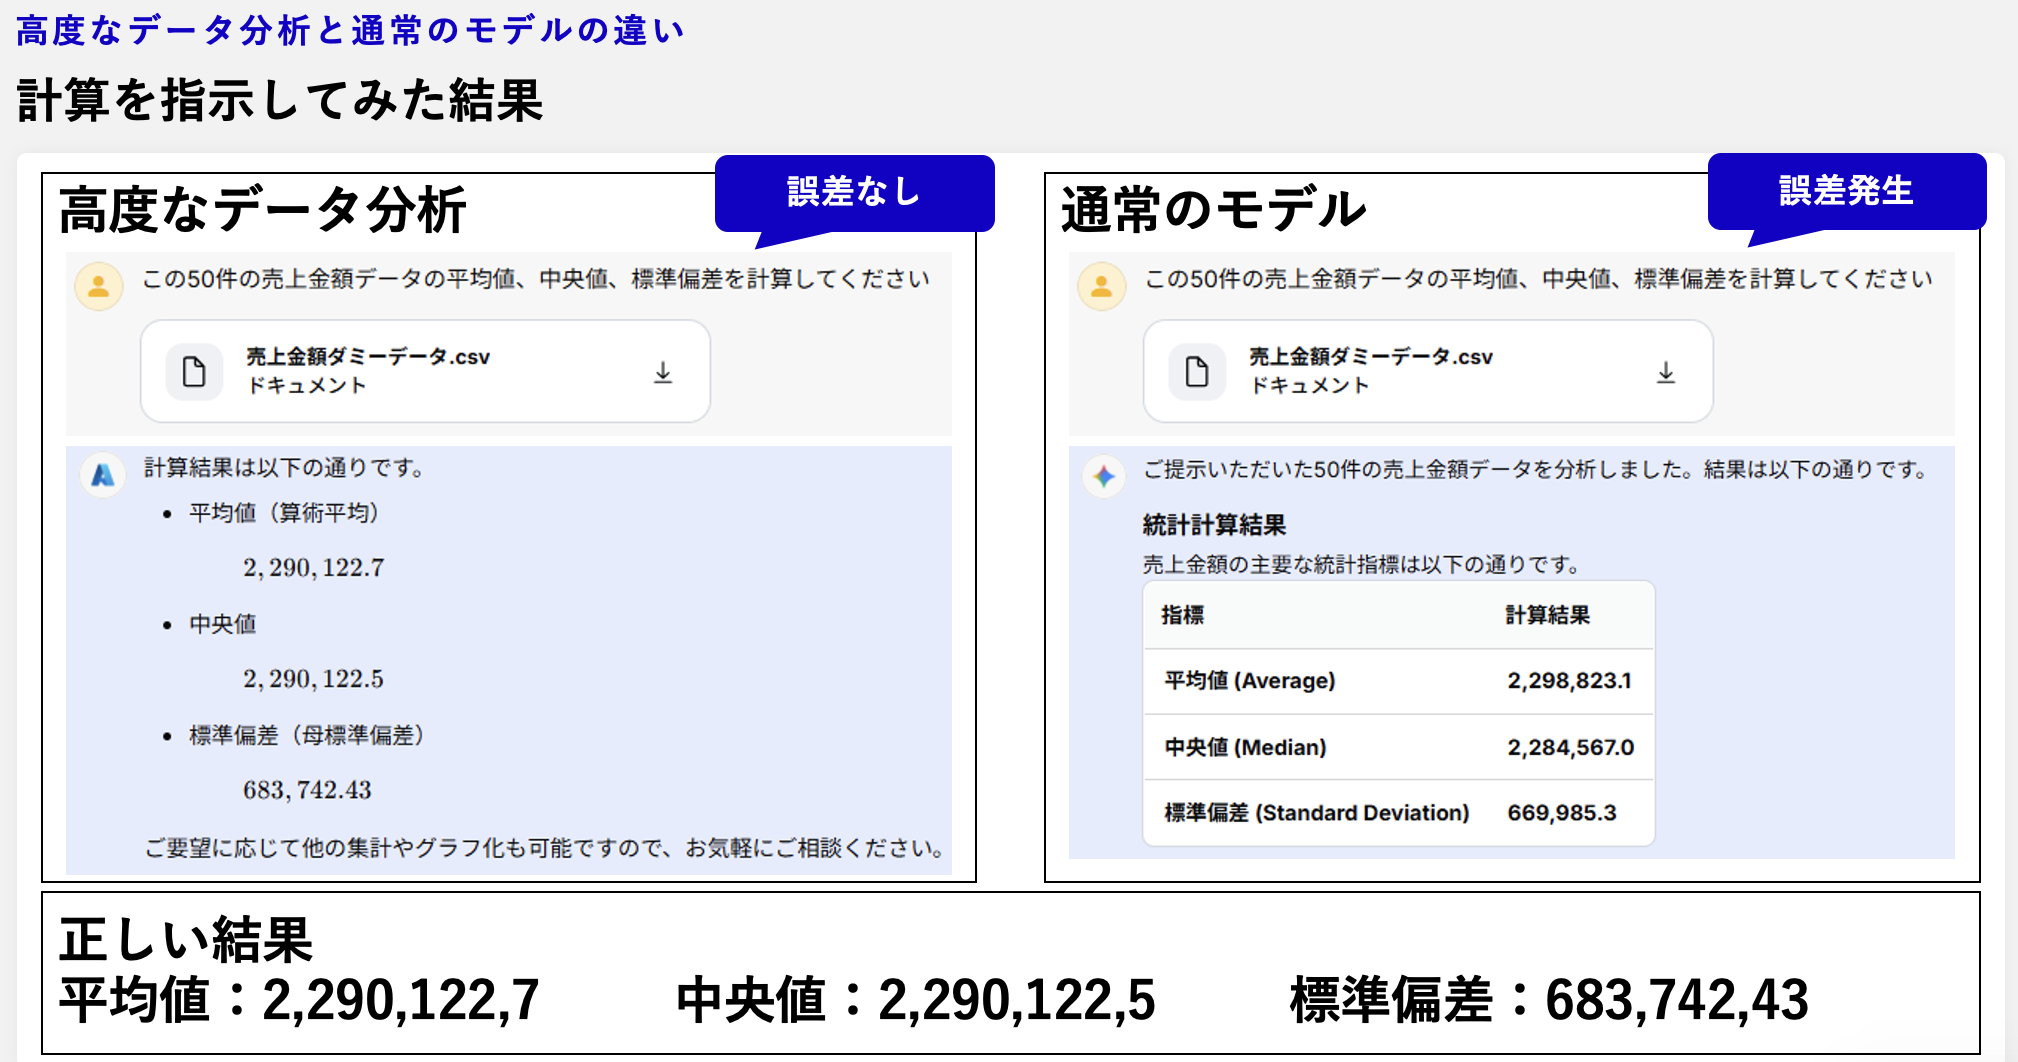
Task: Open 売上金額ダミーデータ.csv attachment card in left panel
Action: (x=425, y=371)
